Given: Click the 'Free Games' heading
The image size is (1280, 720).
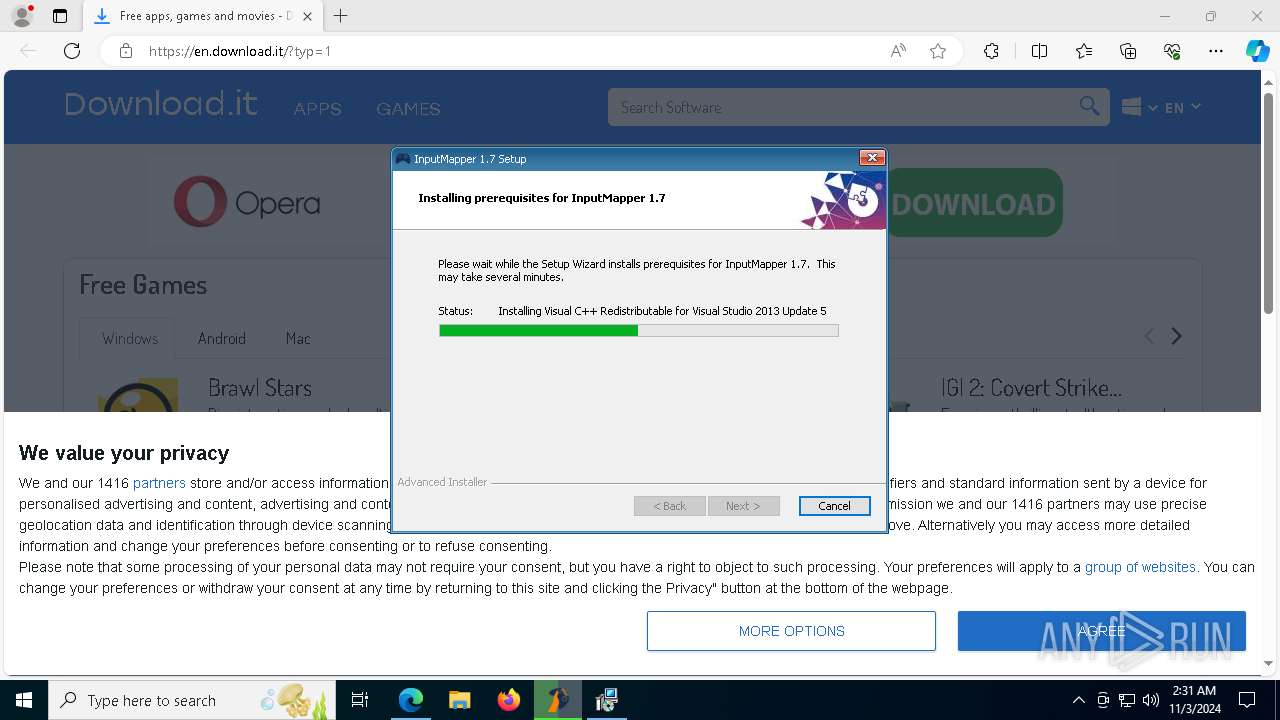Looking at the screenshot, I should click(143, 285).
